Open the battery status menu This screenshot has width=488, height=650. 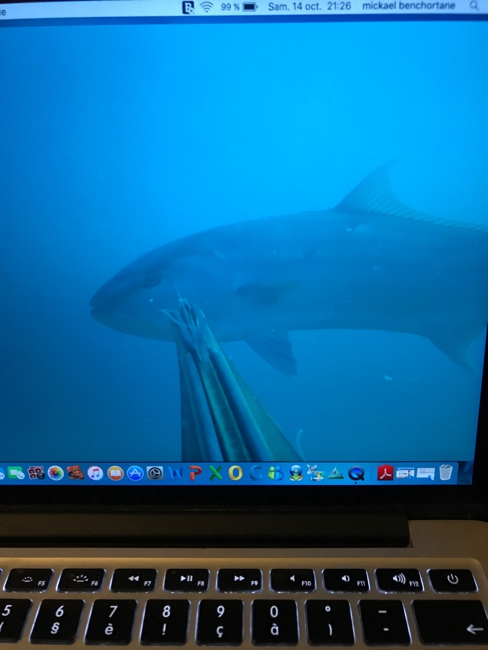coord(239,7)
